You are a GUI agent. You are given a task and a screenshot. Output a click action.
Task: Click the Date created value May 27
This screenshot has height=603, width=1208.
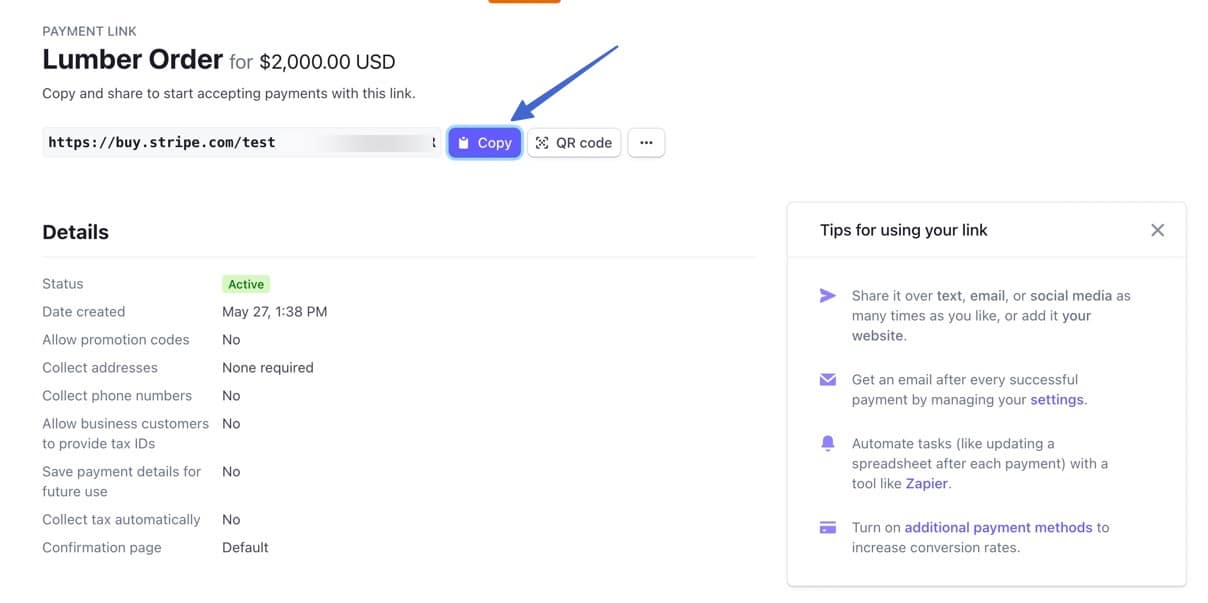pos(274,312)
